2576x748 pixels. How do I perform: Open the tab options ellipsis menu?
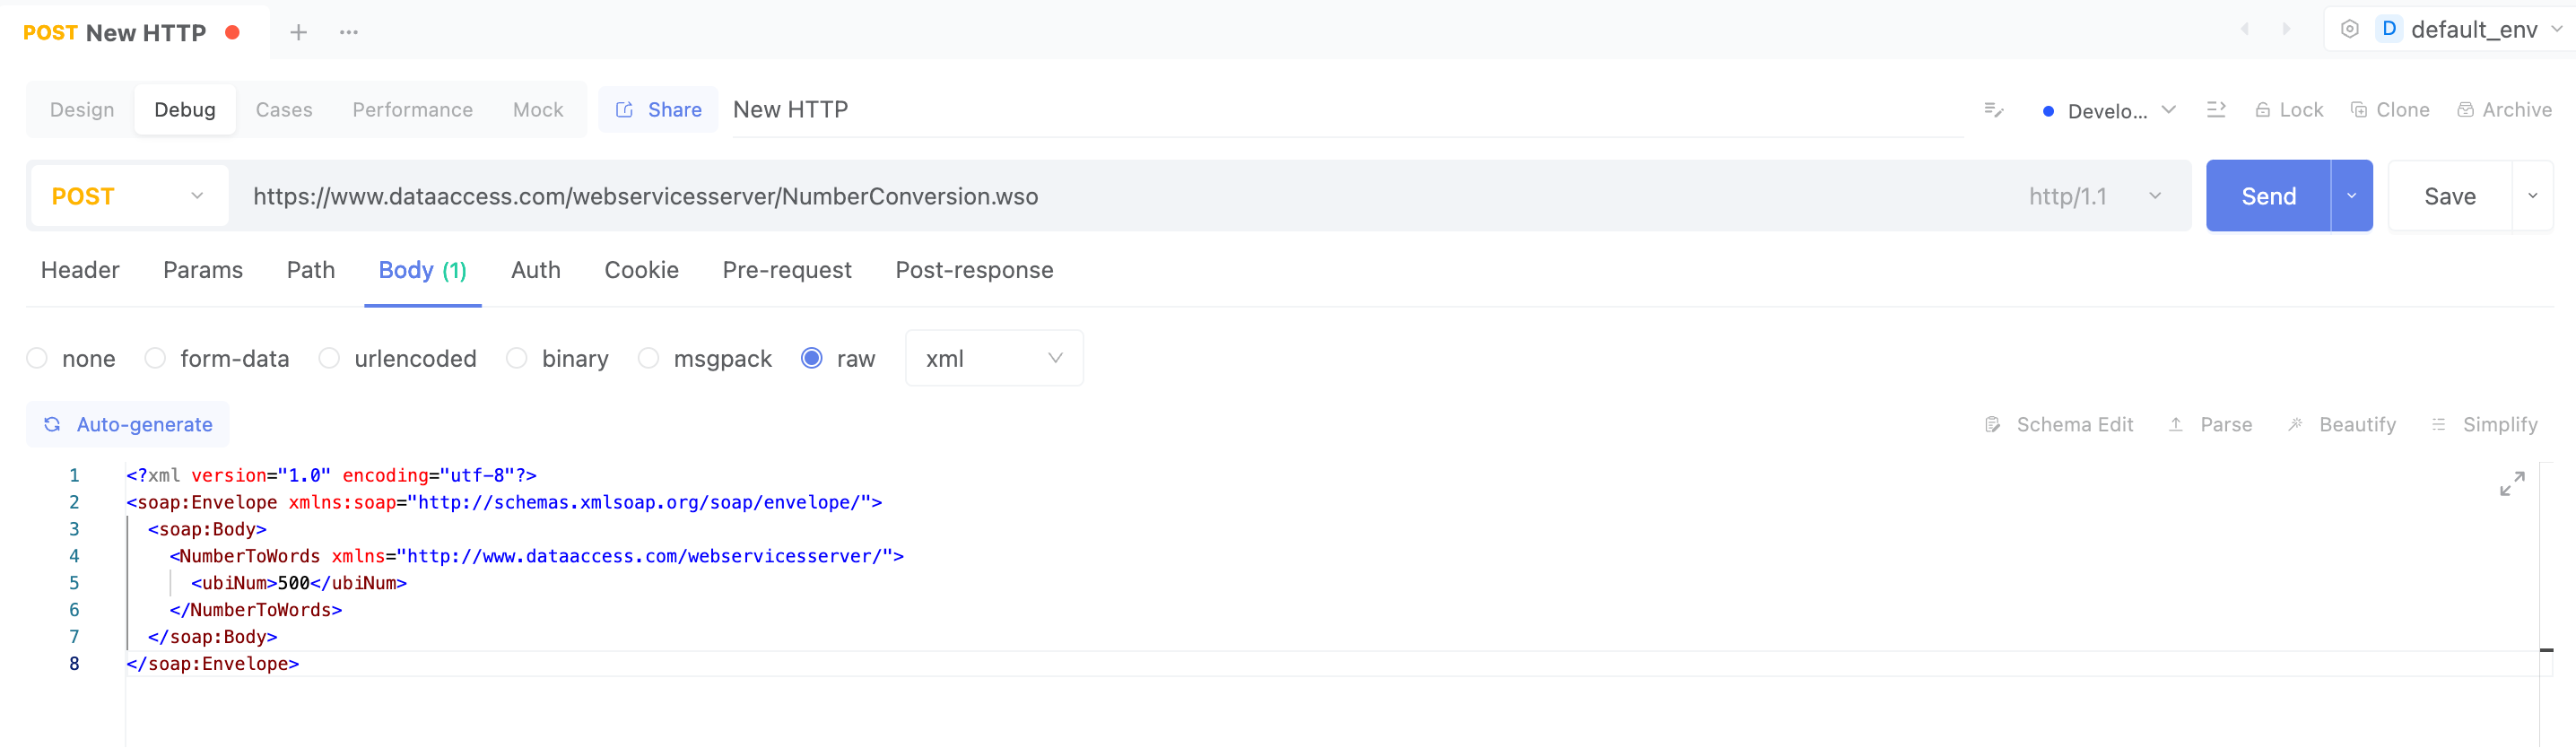pyautogui.click(x=348, y=32)
